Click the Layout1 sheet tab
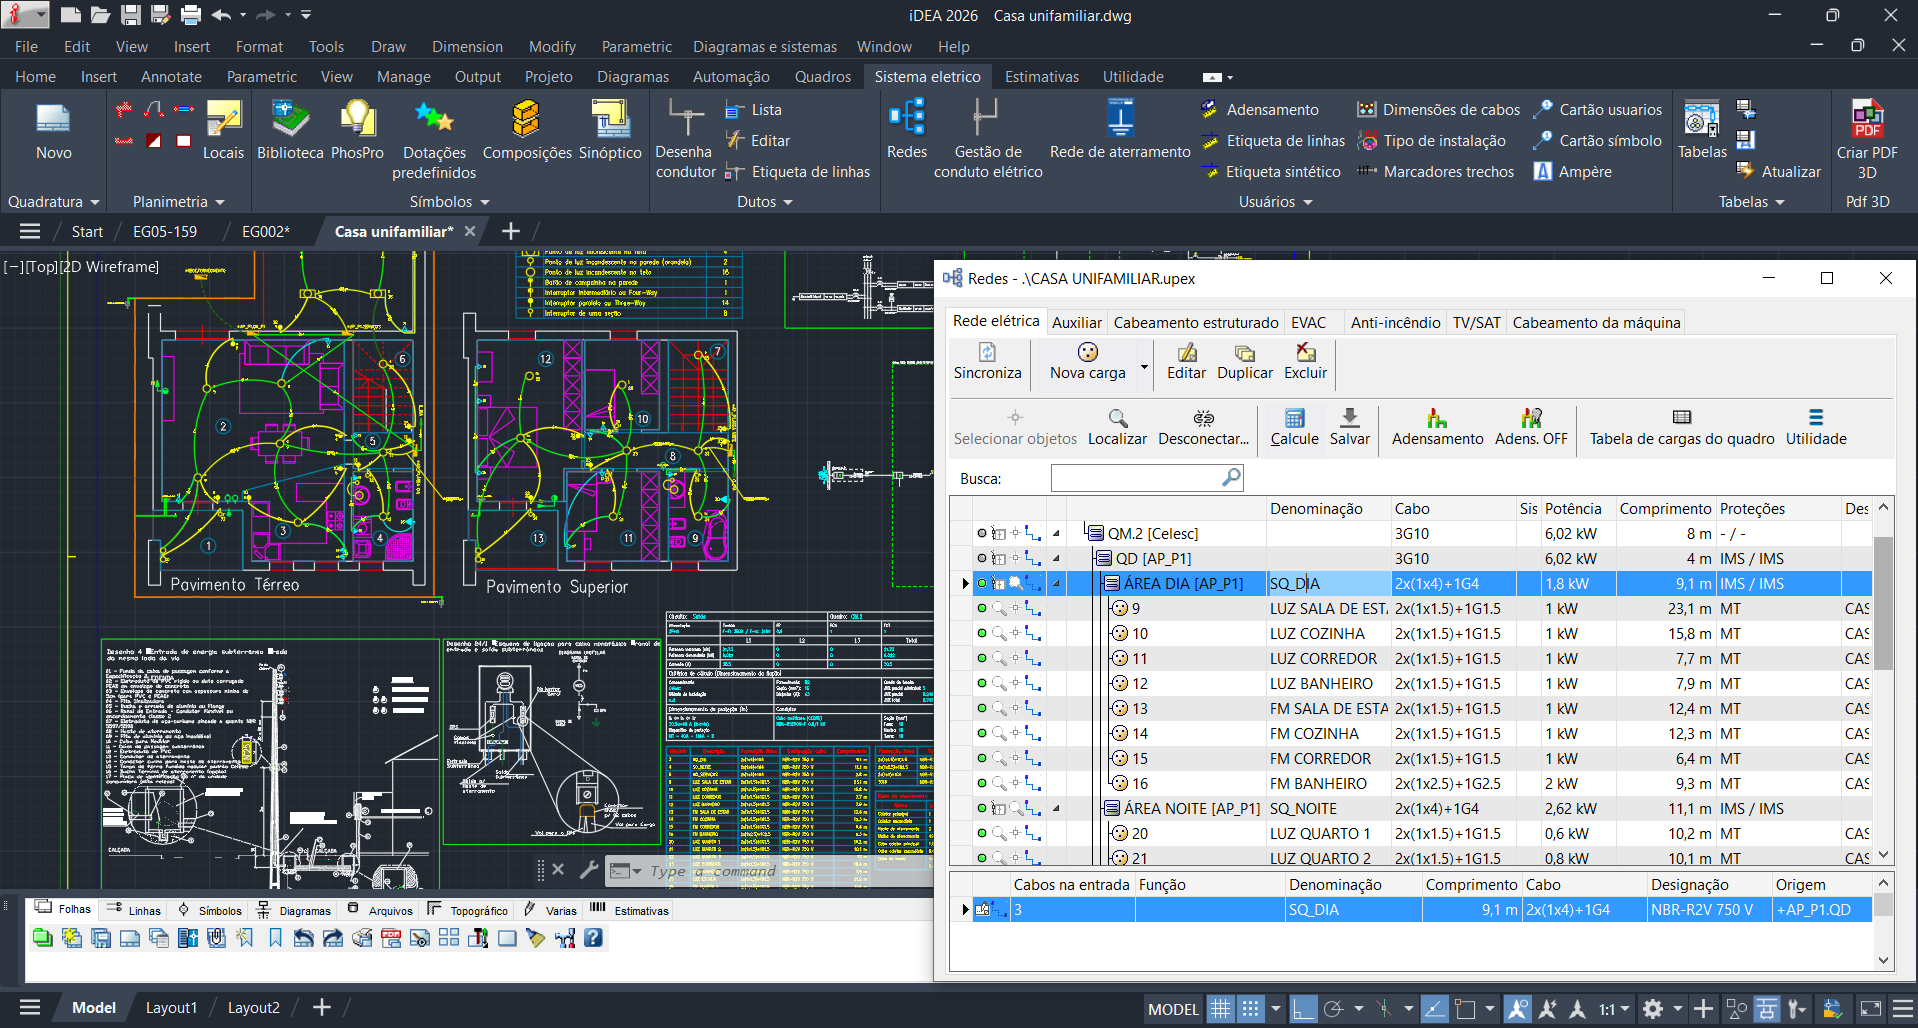Screen dimensions: 1918x1028 tap(171, 1008)
